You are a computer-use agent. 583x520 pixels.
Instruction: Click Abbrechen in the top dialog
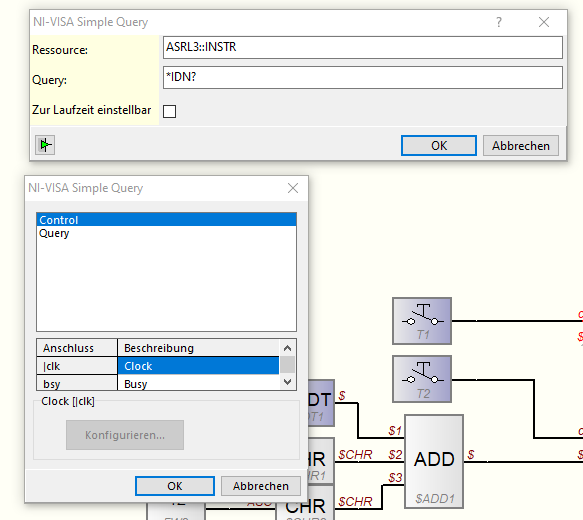pyautogui.click(x=521, y=145)
